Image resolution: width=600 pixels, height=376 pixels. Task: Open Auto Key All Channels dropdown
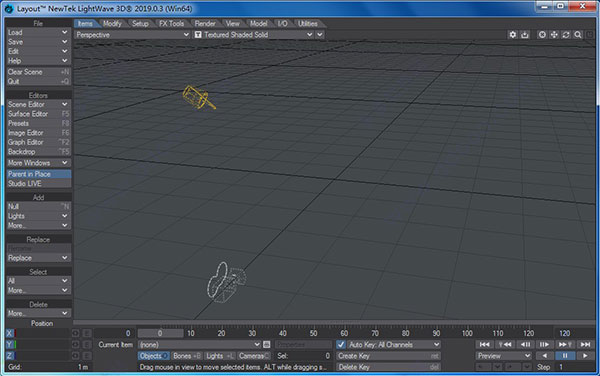coord(394,345)
